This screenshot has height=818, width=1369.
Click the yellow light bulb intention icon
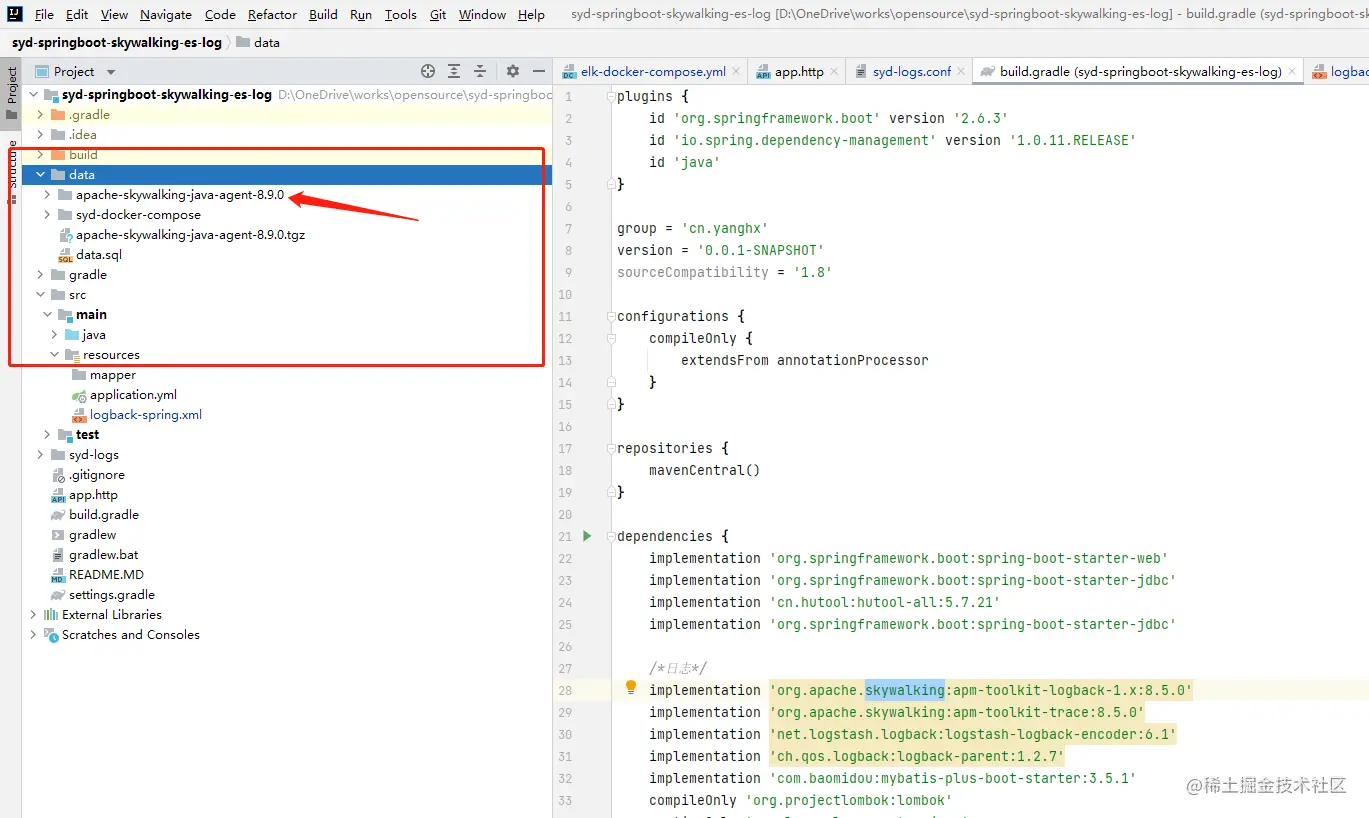click(x=631, y=688)
